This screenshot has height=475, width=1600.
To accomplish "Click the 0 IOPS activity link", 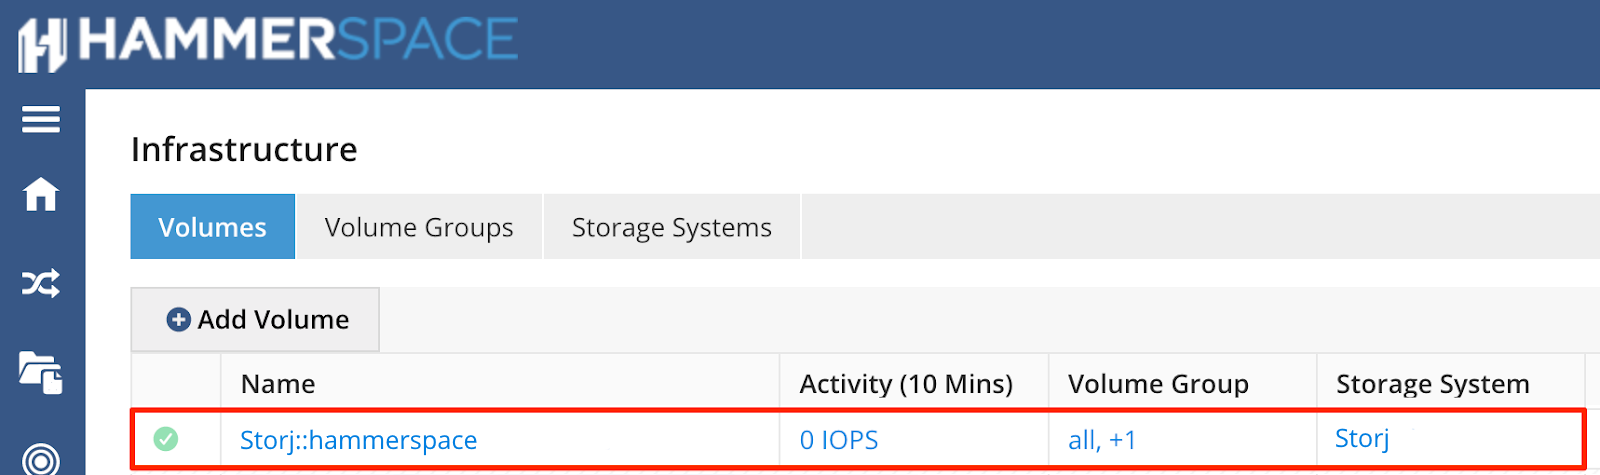I will click(x=839, y=440).
